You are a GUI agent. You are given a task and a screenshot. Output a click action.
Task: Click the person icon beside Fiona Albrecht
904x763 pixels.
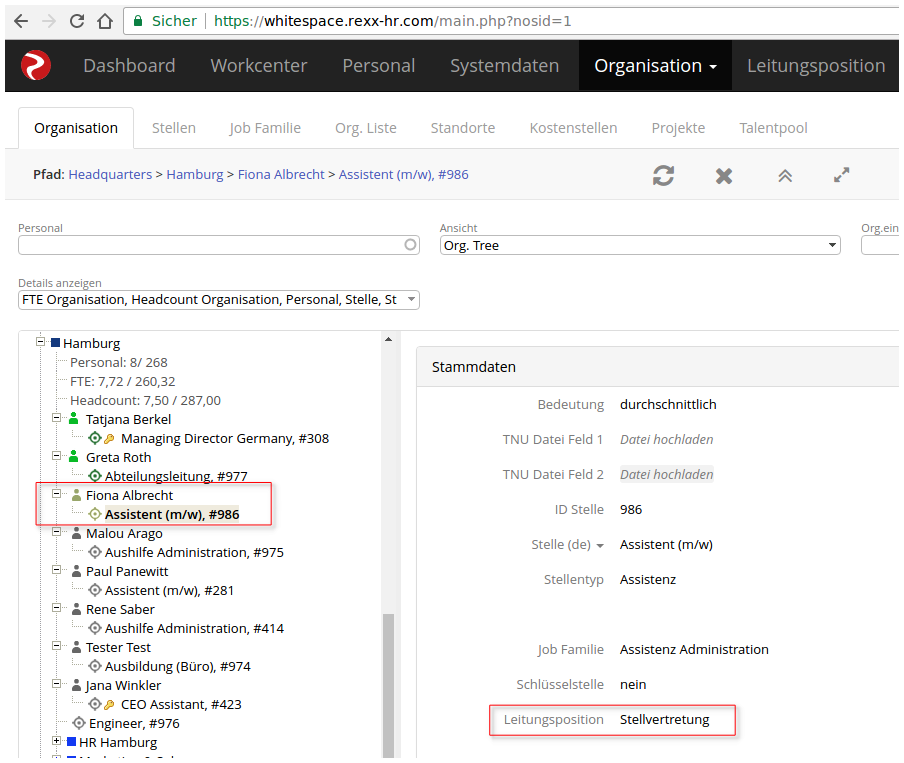click(x=76, y=495)
